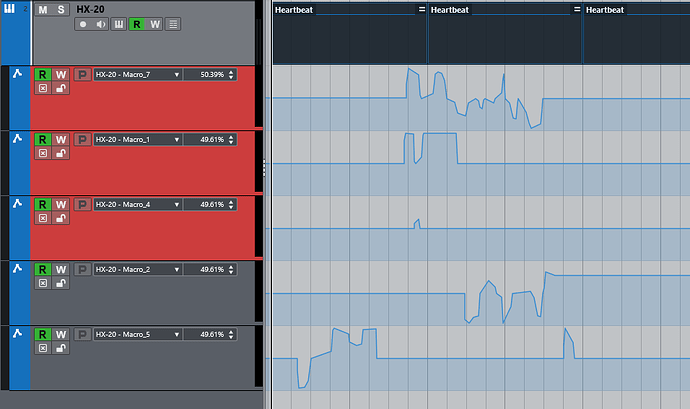The width and height of the screenshot is (690, 409).
Task: Click Macro_1 automation lane icon
Action: (17, 138)
